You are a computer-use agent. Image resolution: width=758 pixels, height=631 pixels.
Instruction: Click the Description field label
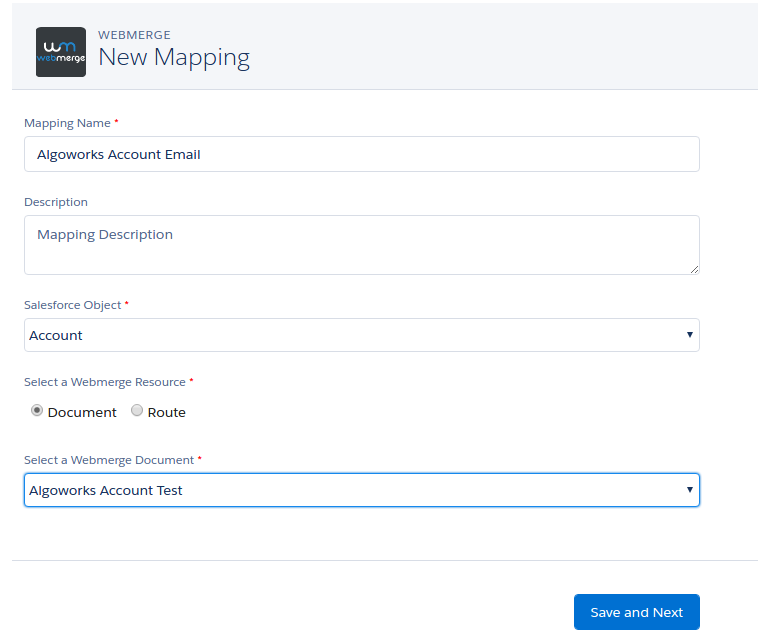[x=56, y=202]
